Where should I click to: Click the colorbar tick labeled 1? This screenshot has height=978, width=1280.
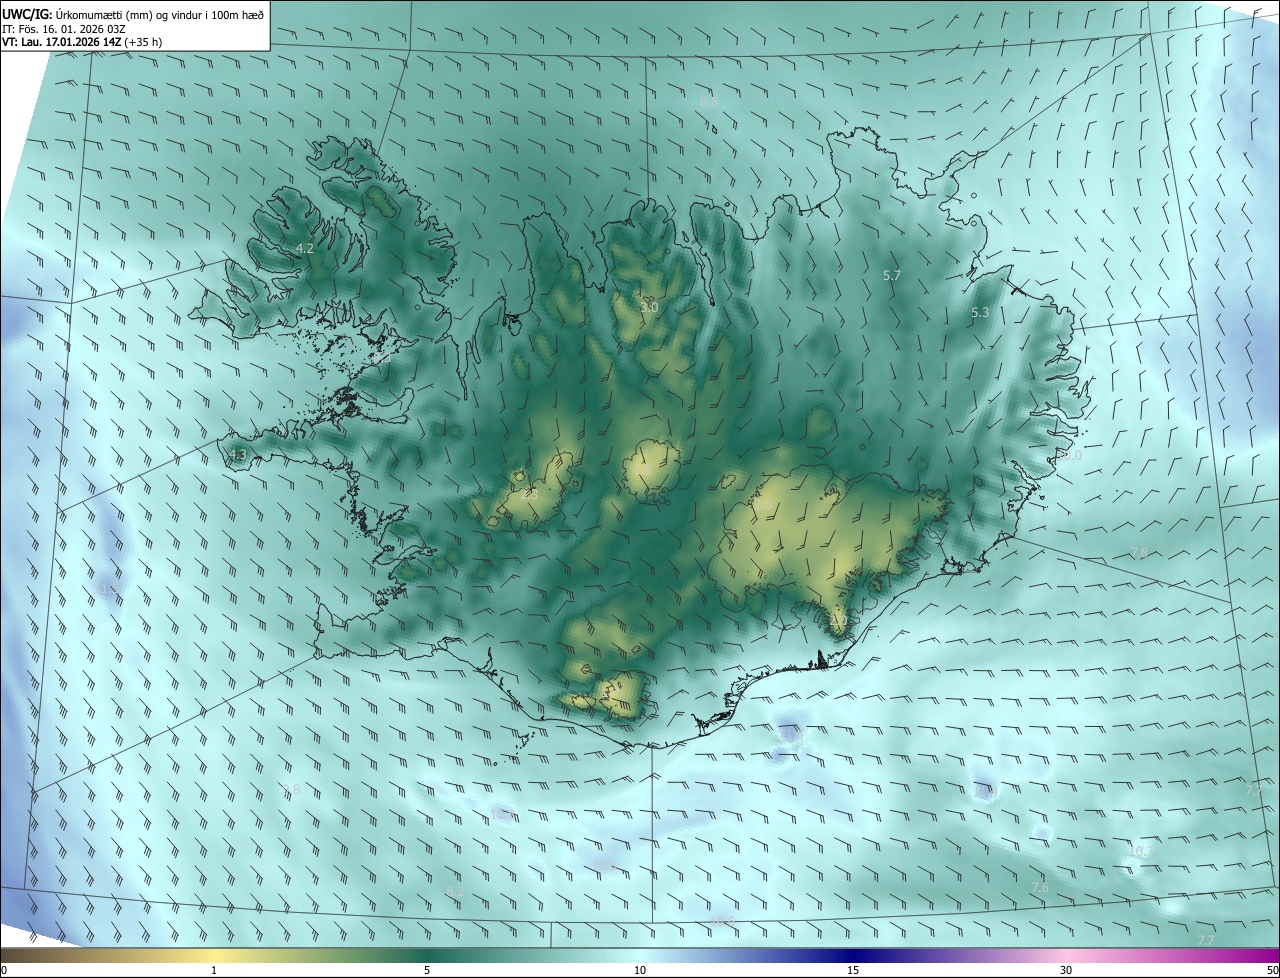(214, 971)
